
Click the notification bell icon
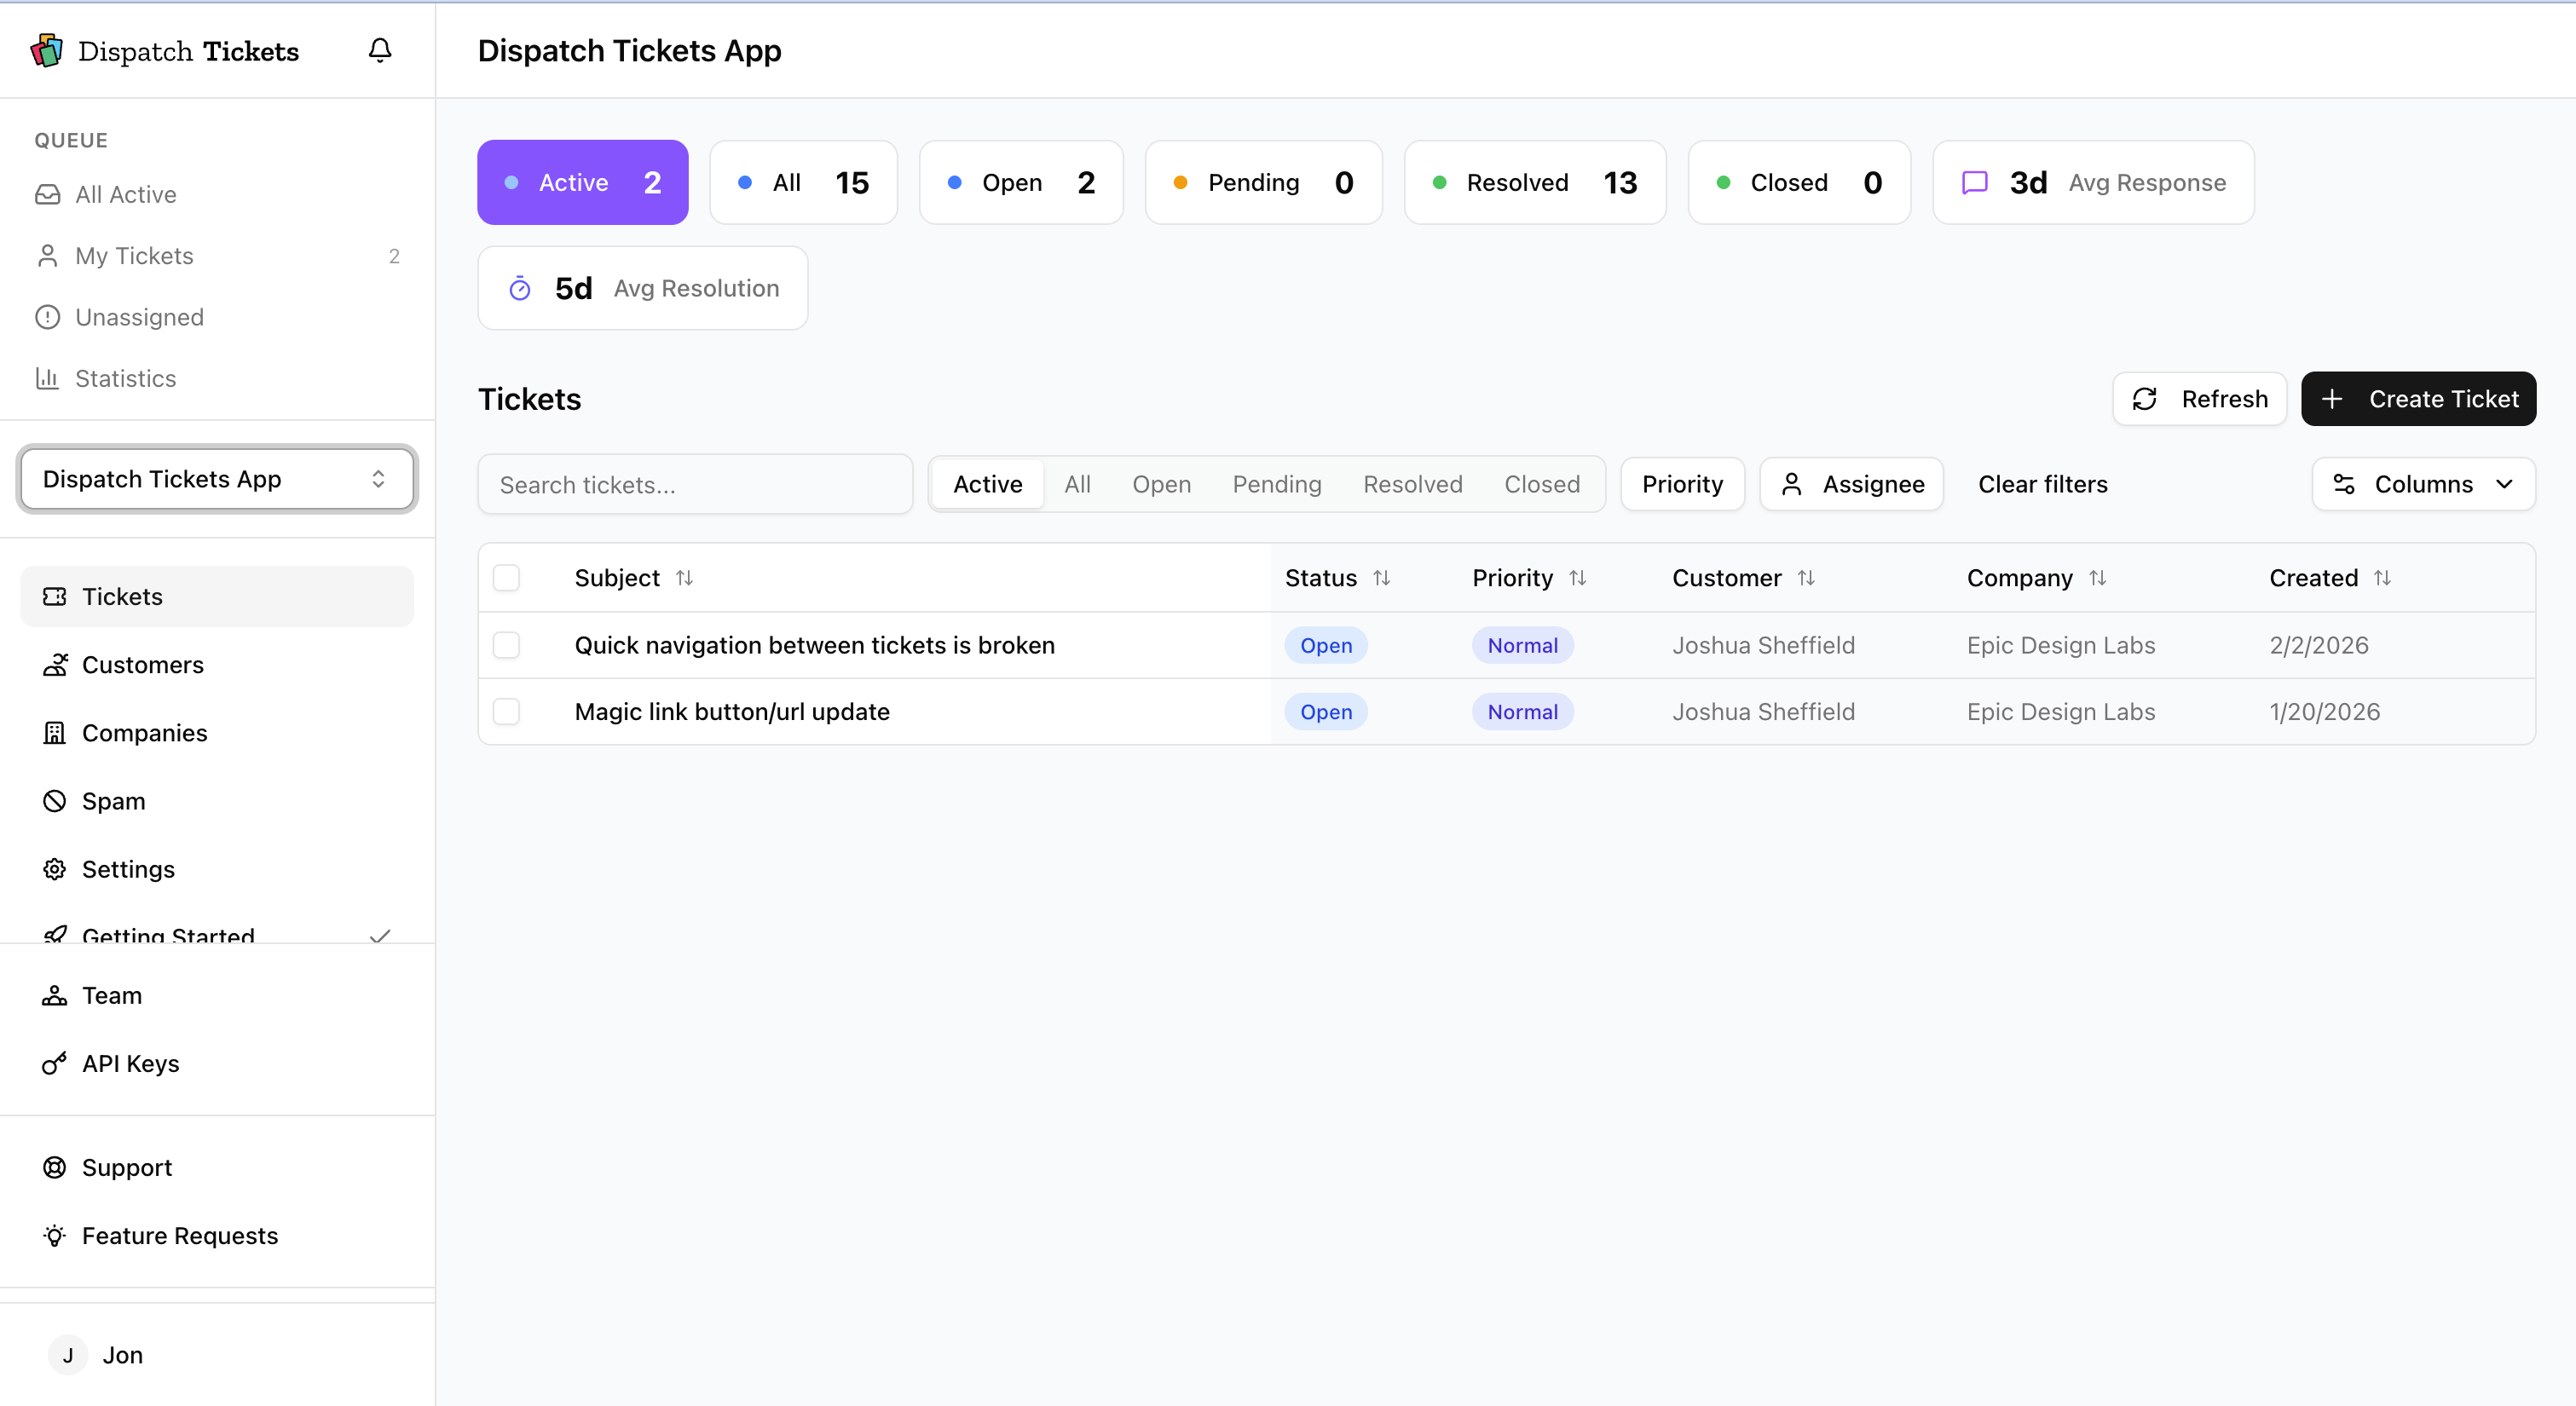[380, 50]
